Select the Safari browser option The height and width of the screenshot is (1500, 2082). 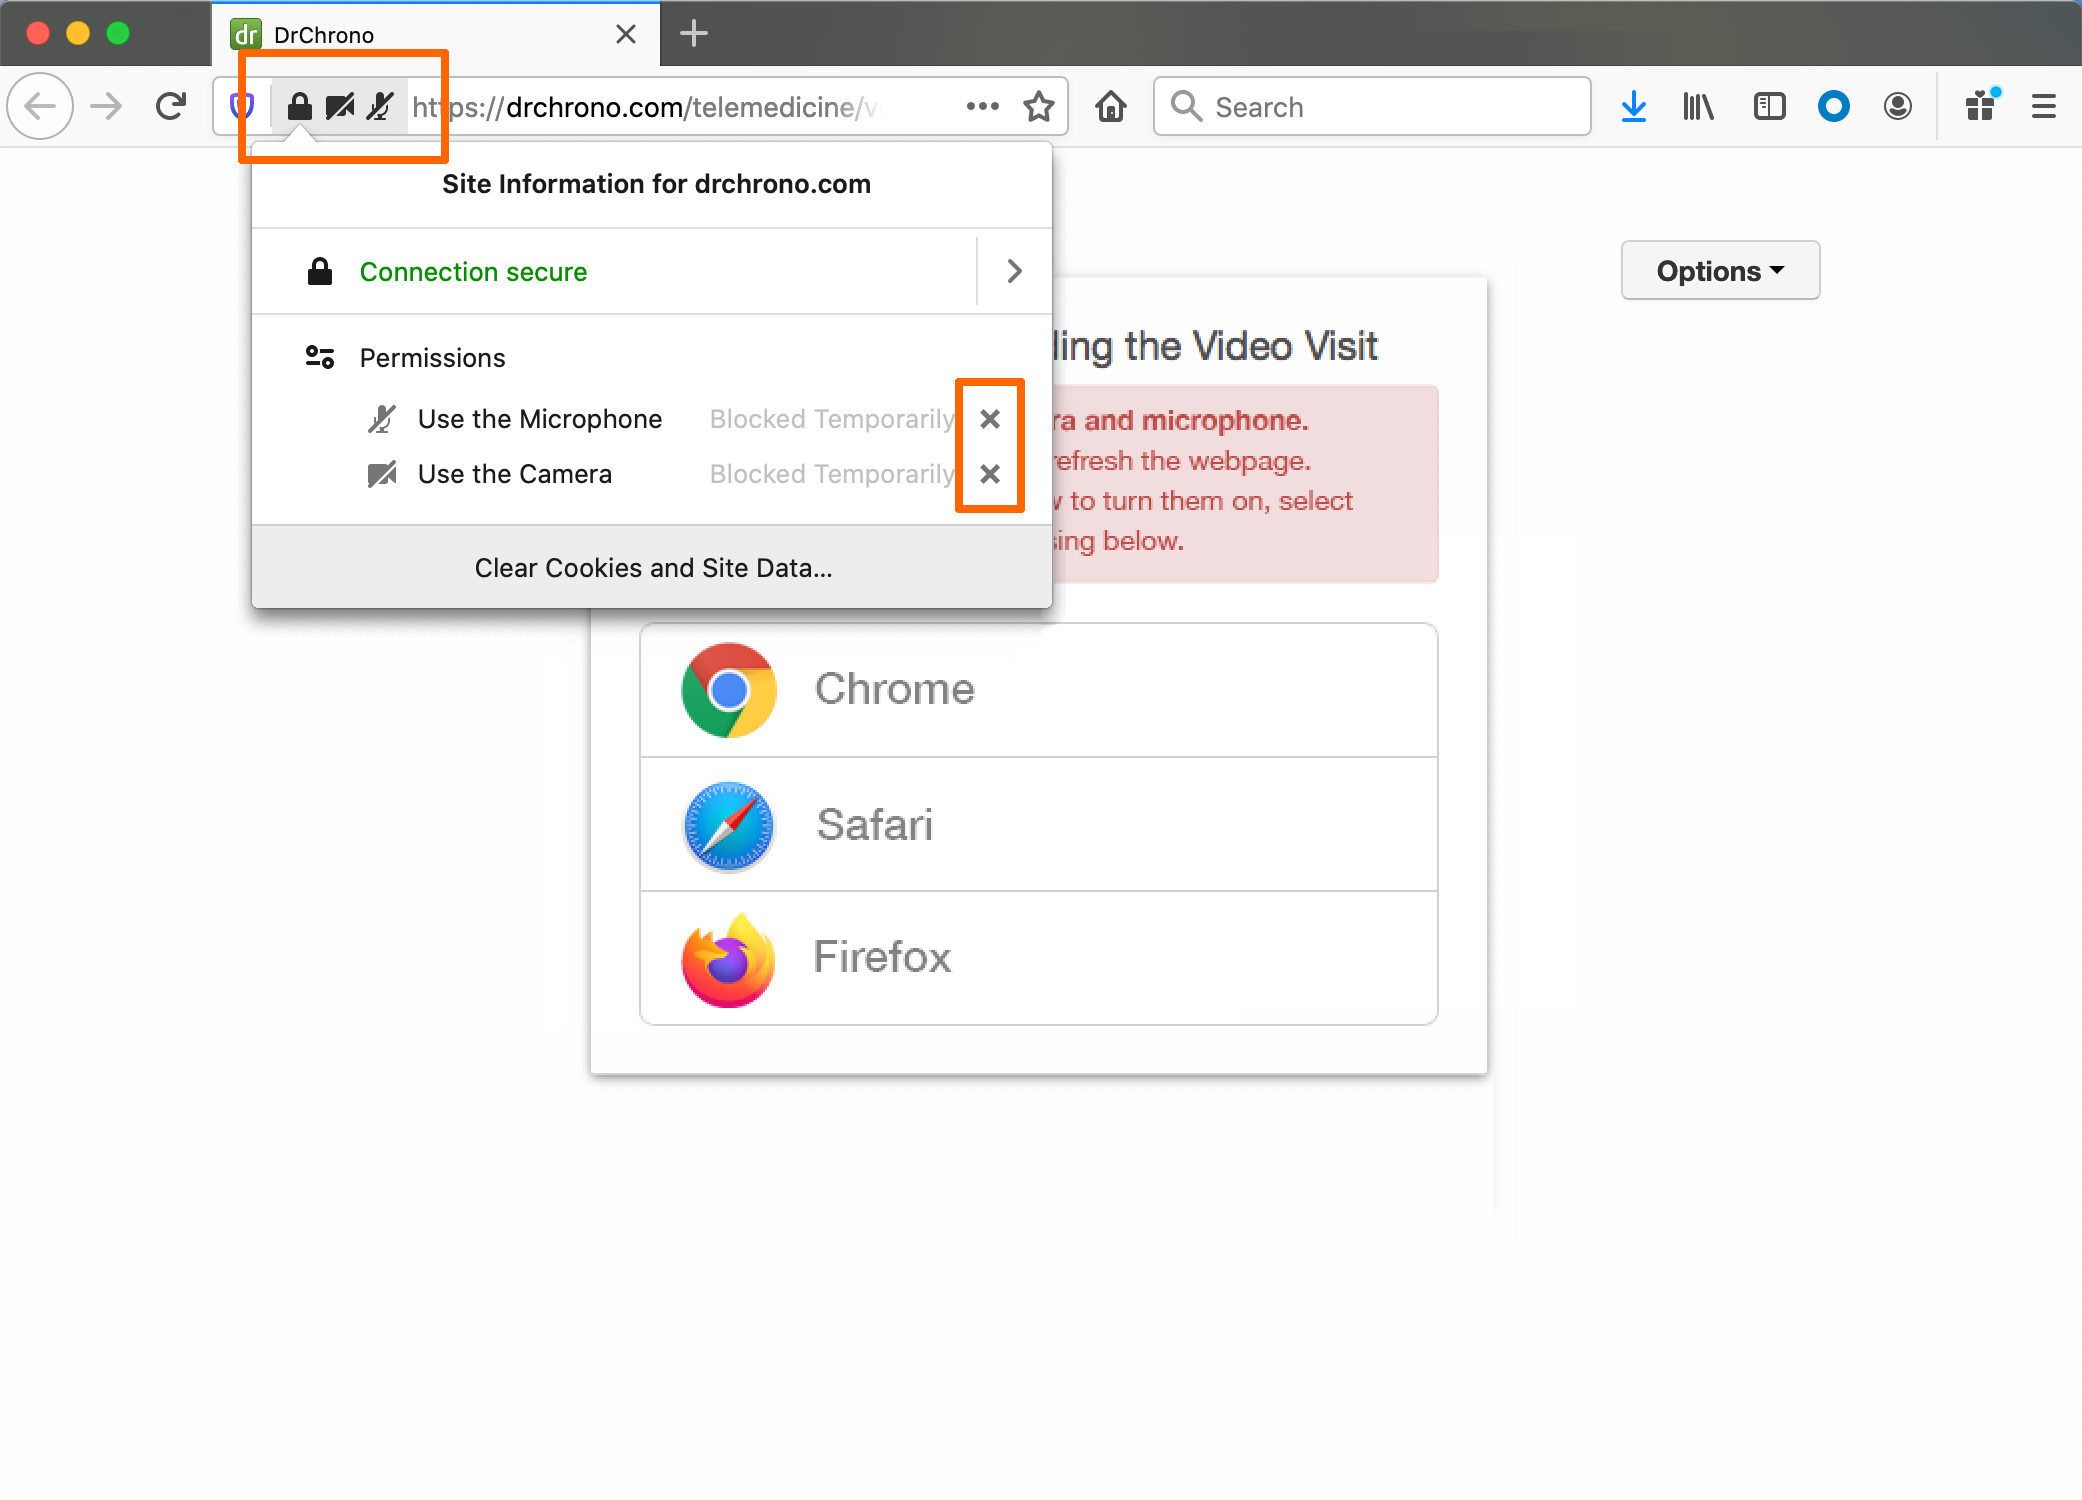point(1039,824)
